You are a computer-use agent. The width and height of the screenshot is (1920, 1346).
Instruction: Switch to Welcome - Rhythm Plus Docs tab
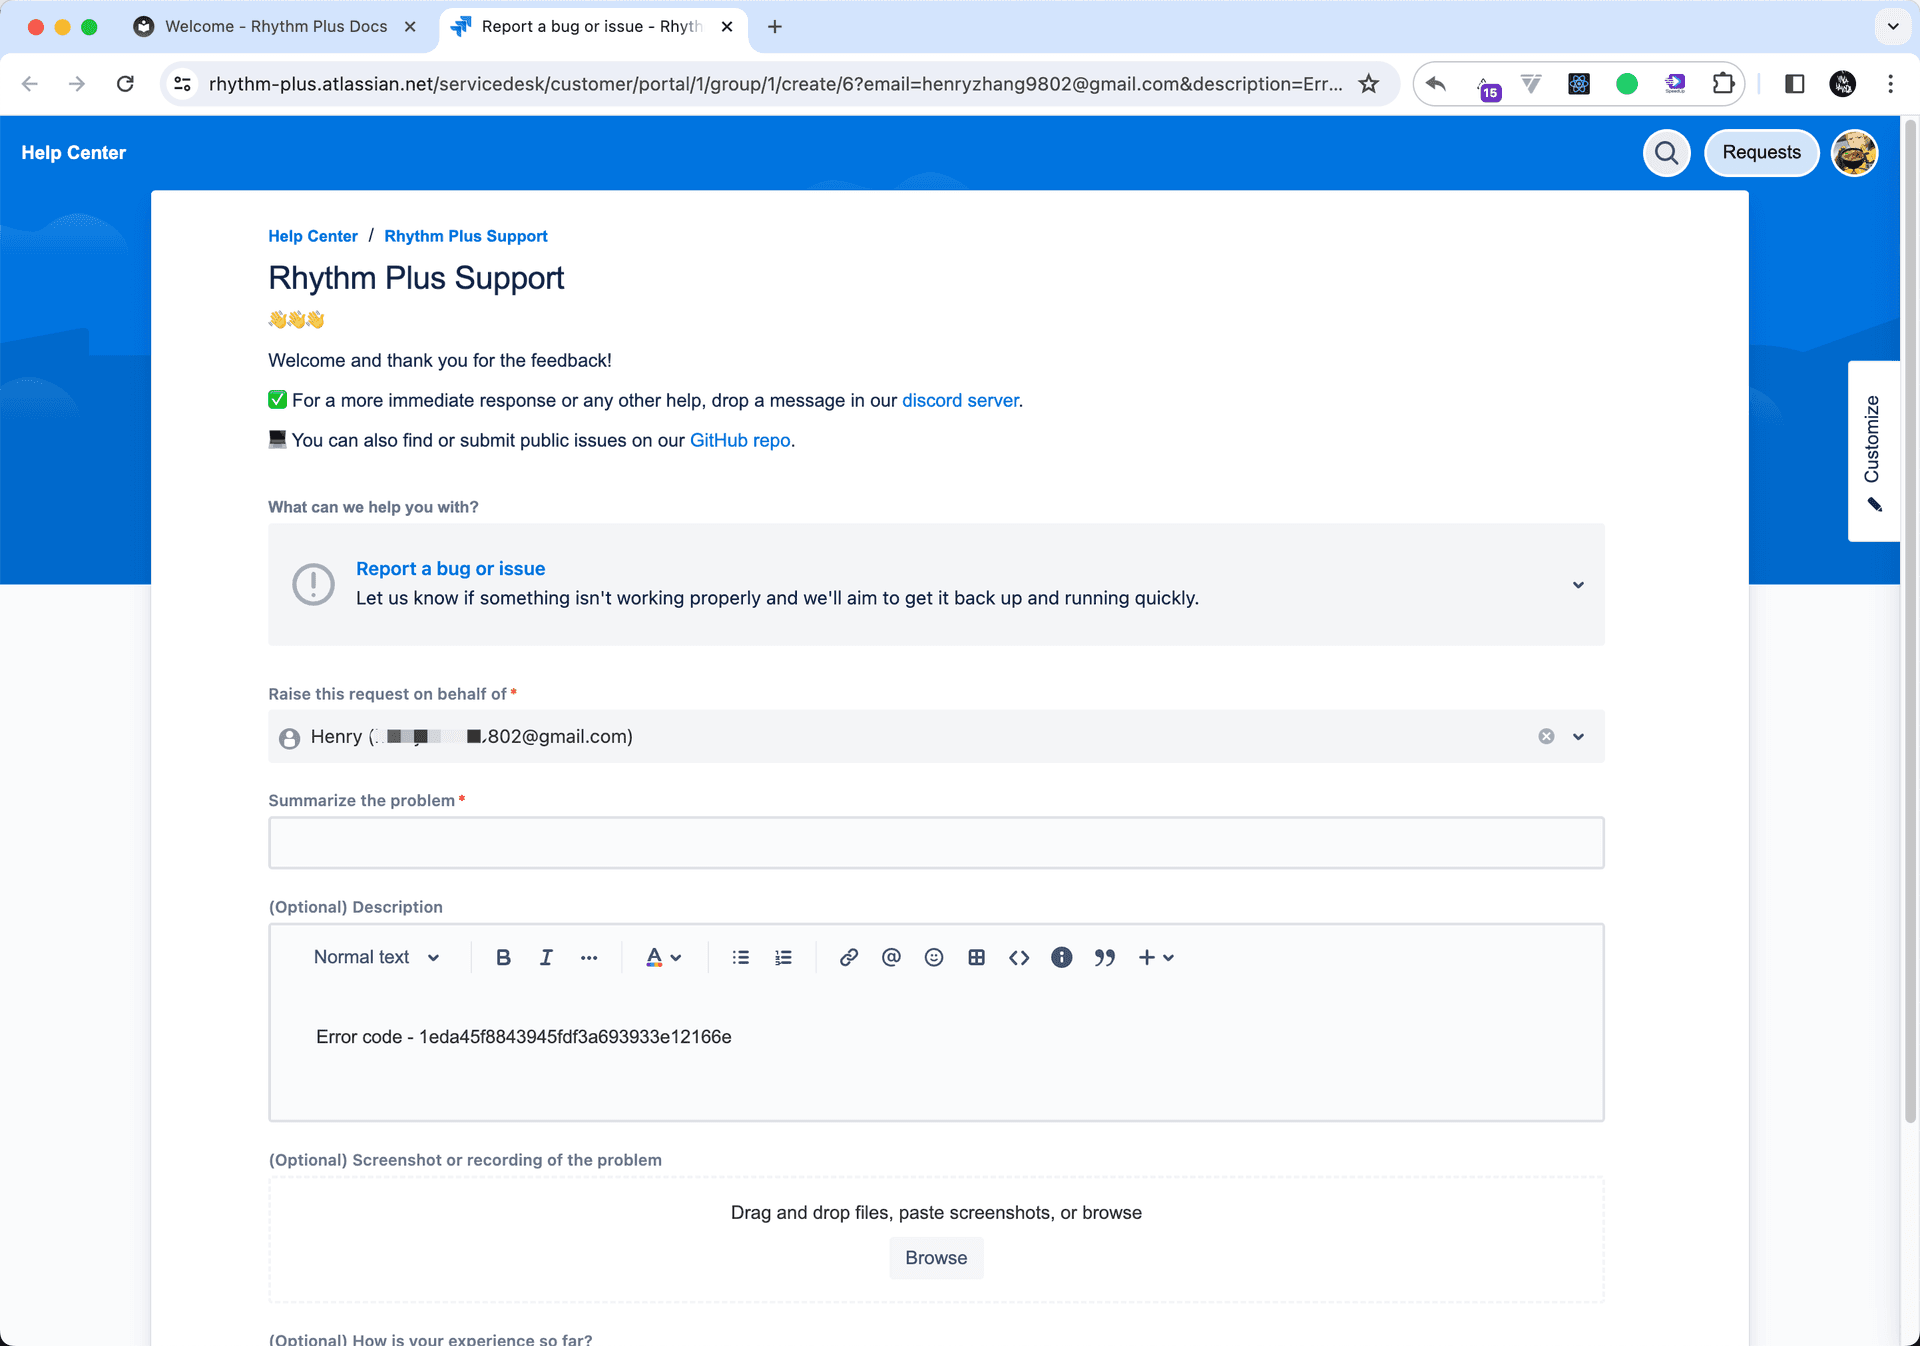(x=276, y=27)
